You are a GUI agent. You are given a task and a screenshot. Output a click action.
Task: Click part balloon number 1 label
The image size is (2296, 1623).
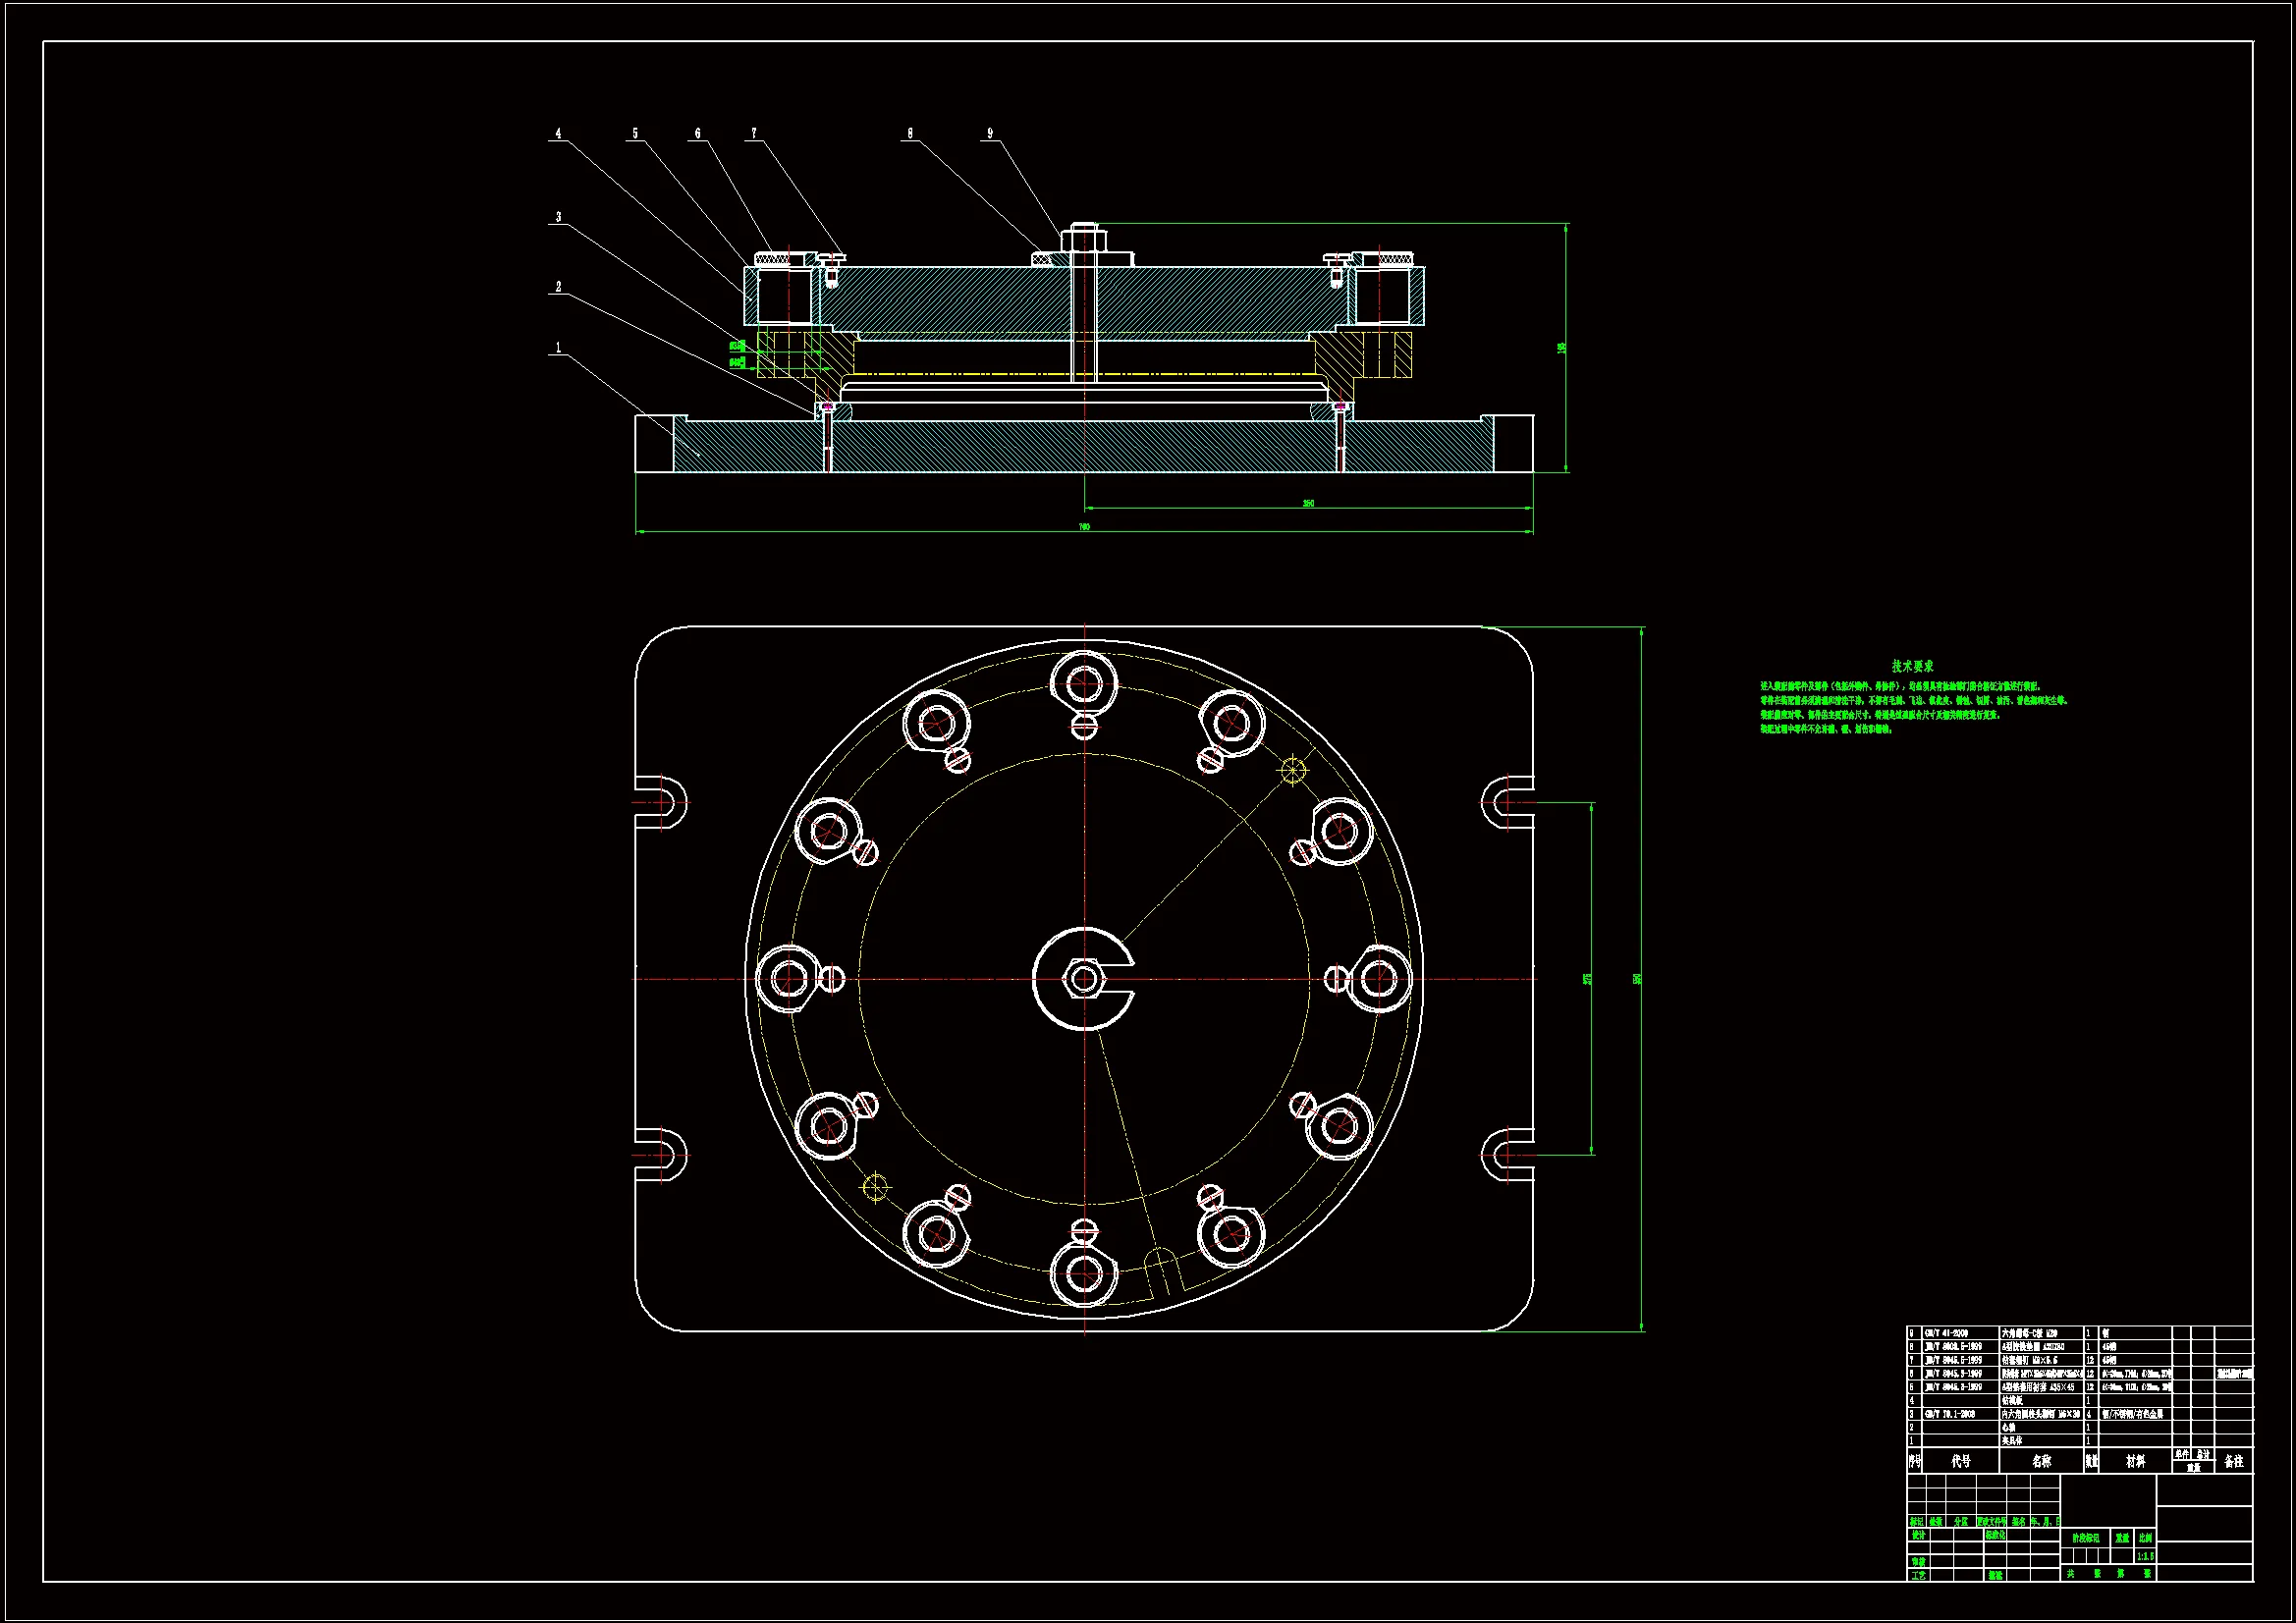tap(558, 348)
